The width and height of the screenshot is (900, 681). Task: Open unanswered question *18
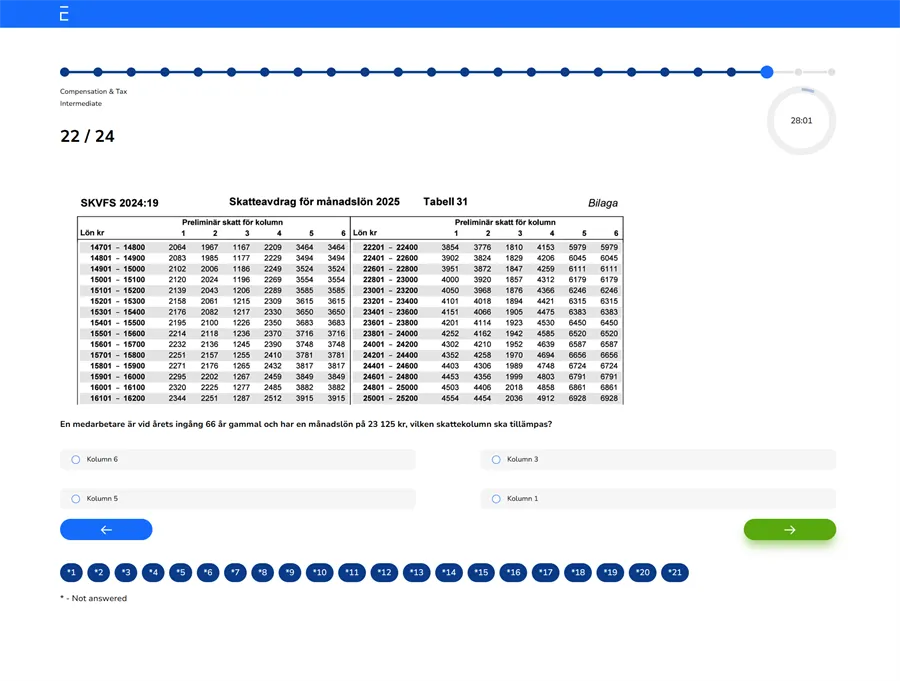coord(578,573)
